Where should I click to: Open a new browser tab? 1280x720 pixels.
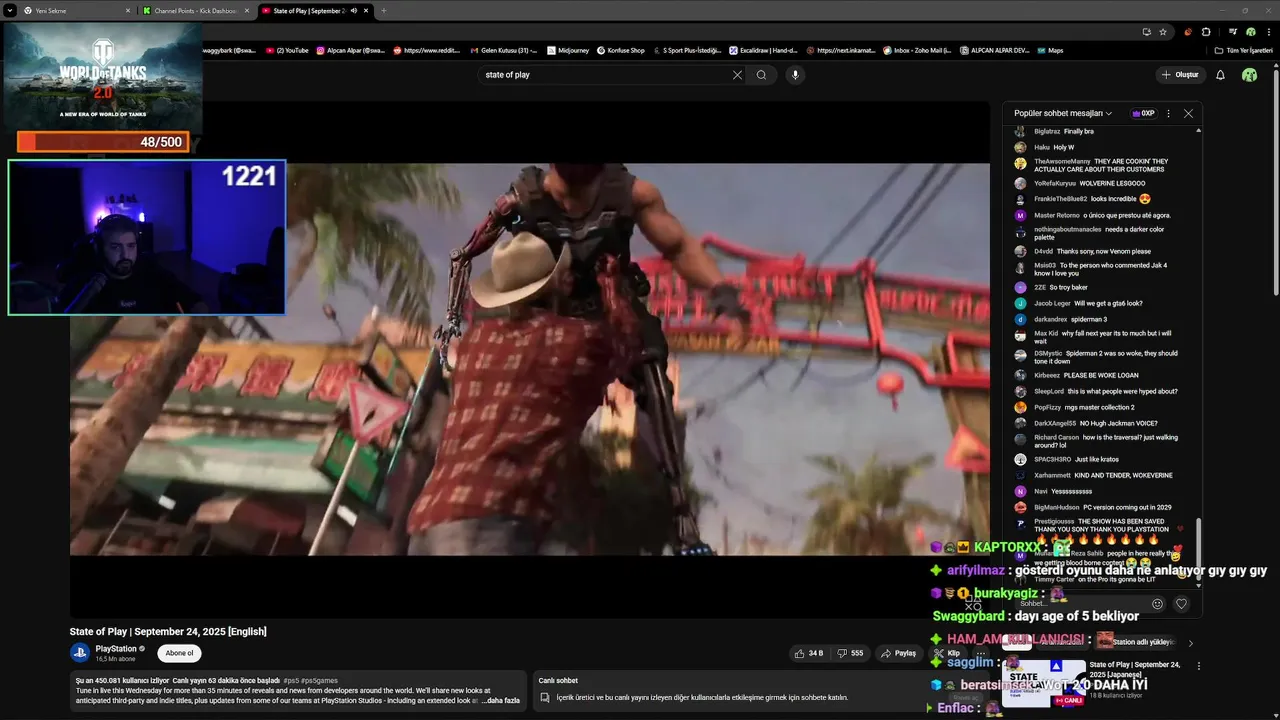coord(384,11)
